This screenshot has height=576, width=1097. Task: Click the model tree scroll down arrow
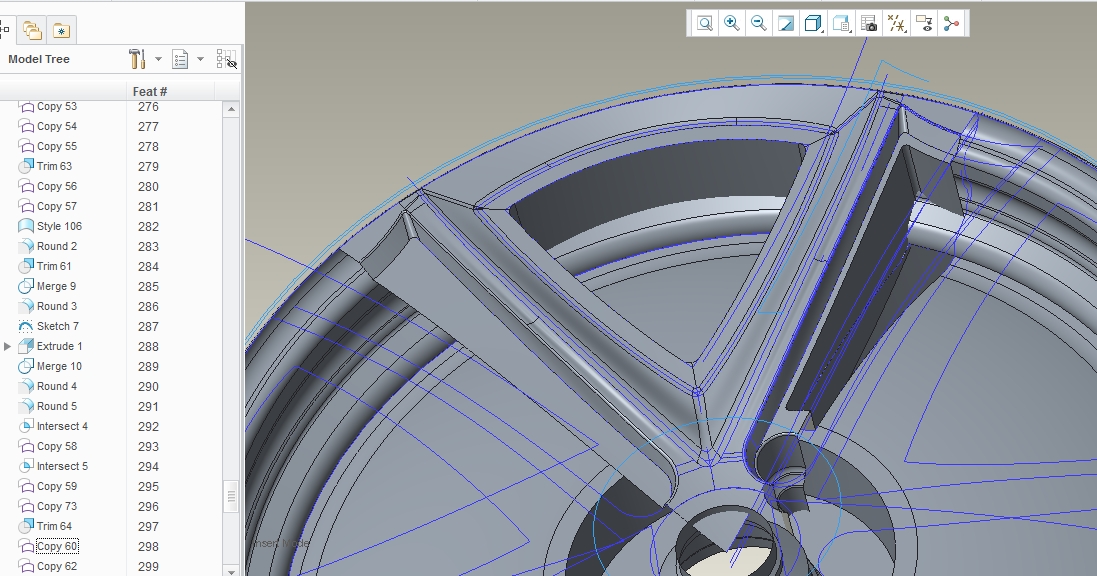click(231, 571)
